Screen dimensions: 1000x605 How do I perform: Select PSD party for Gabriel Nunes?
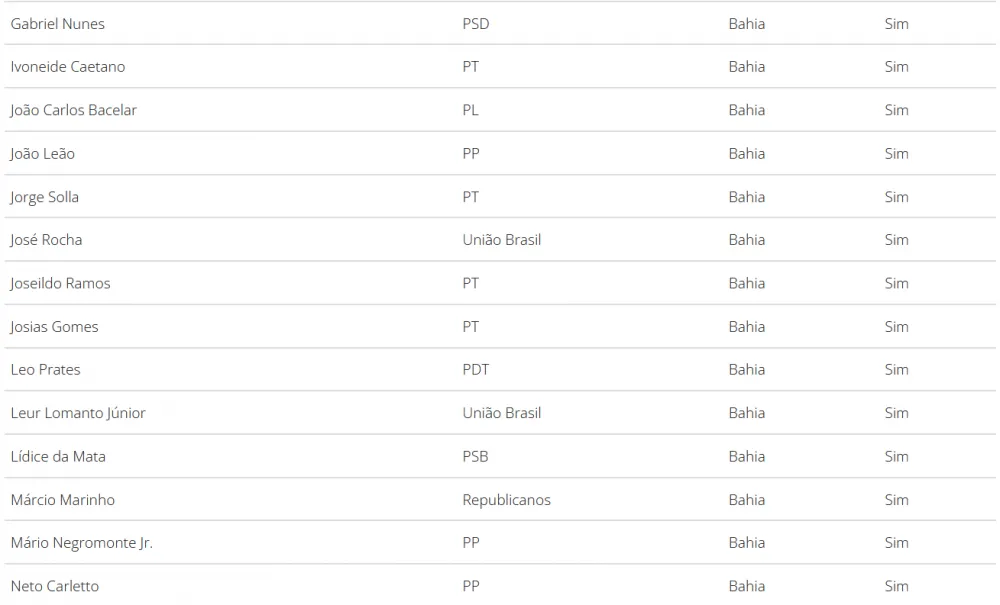click(476, 24)
